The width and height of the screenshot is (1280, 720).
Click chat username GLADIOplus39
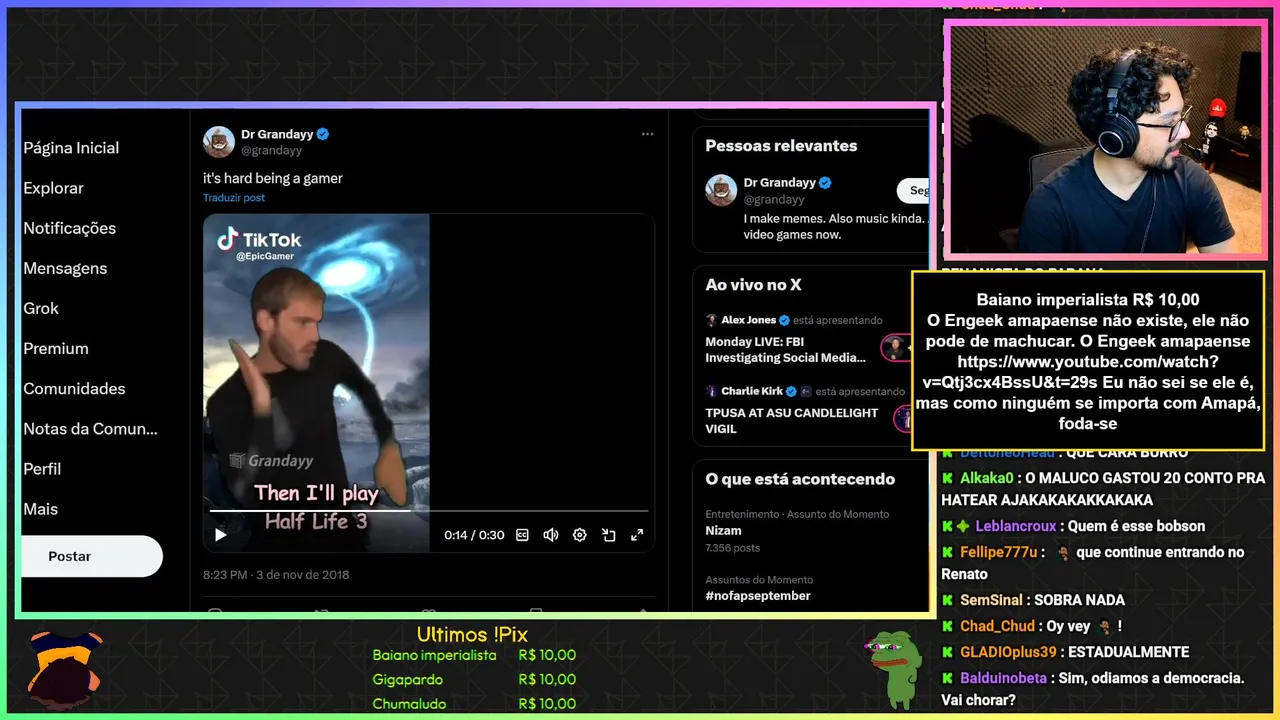[1008, 652]
